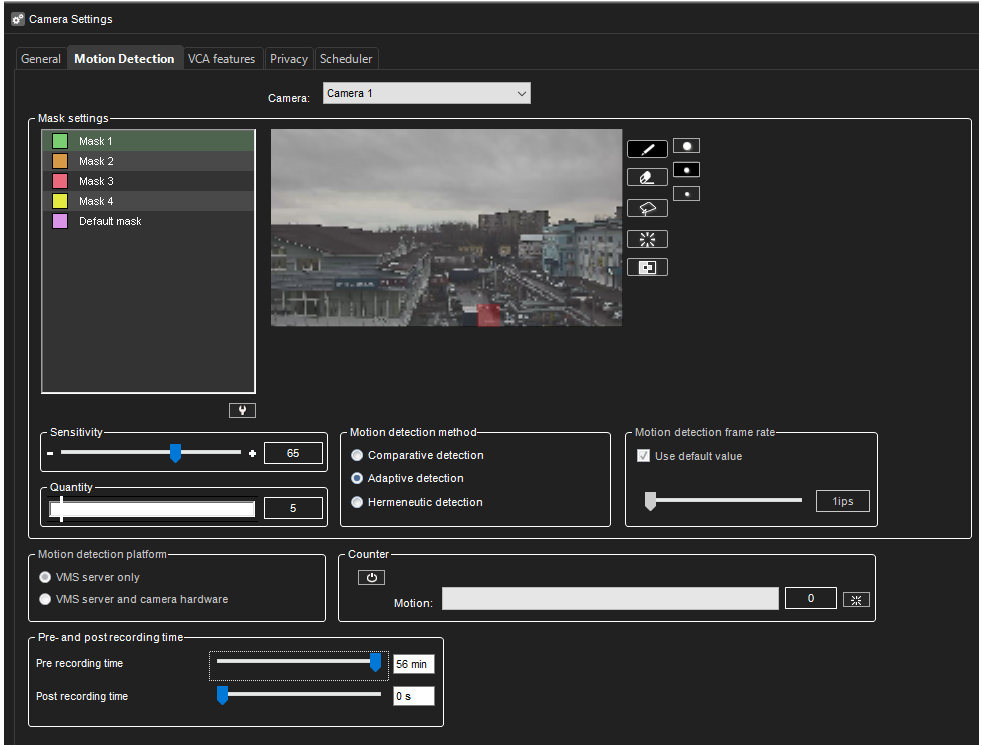Screen dimensions: 982x746
Task: Choose the polygon erase tool
Action: [x=647, y=207]
